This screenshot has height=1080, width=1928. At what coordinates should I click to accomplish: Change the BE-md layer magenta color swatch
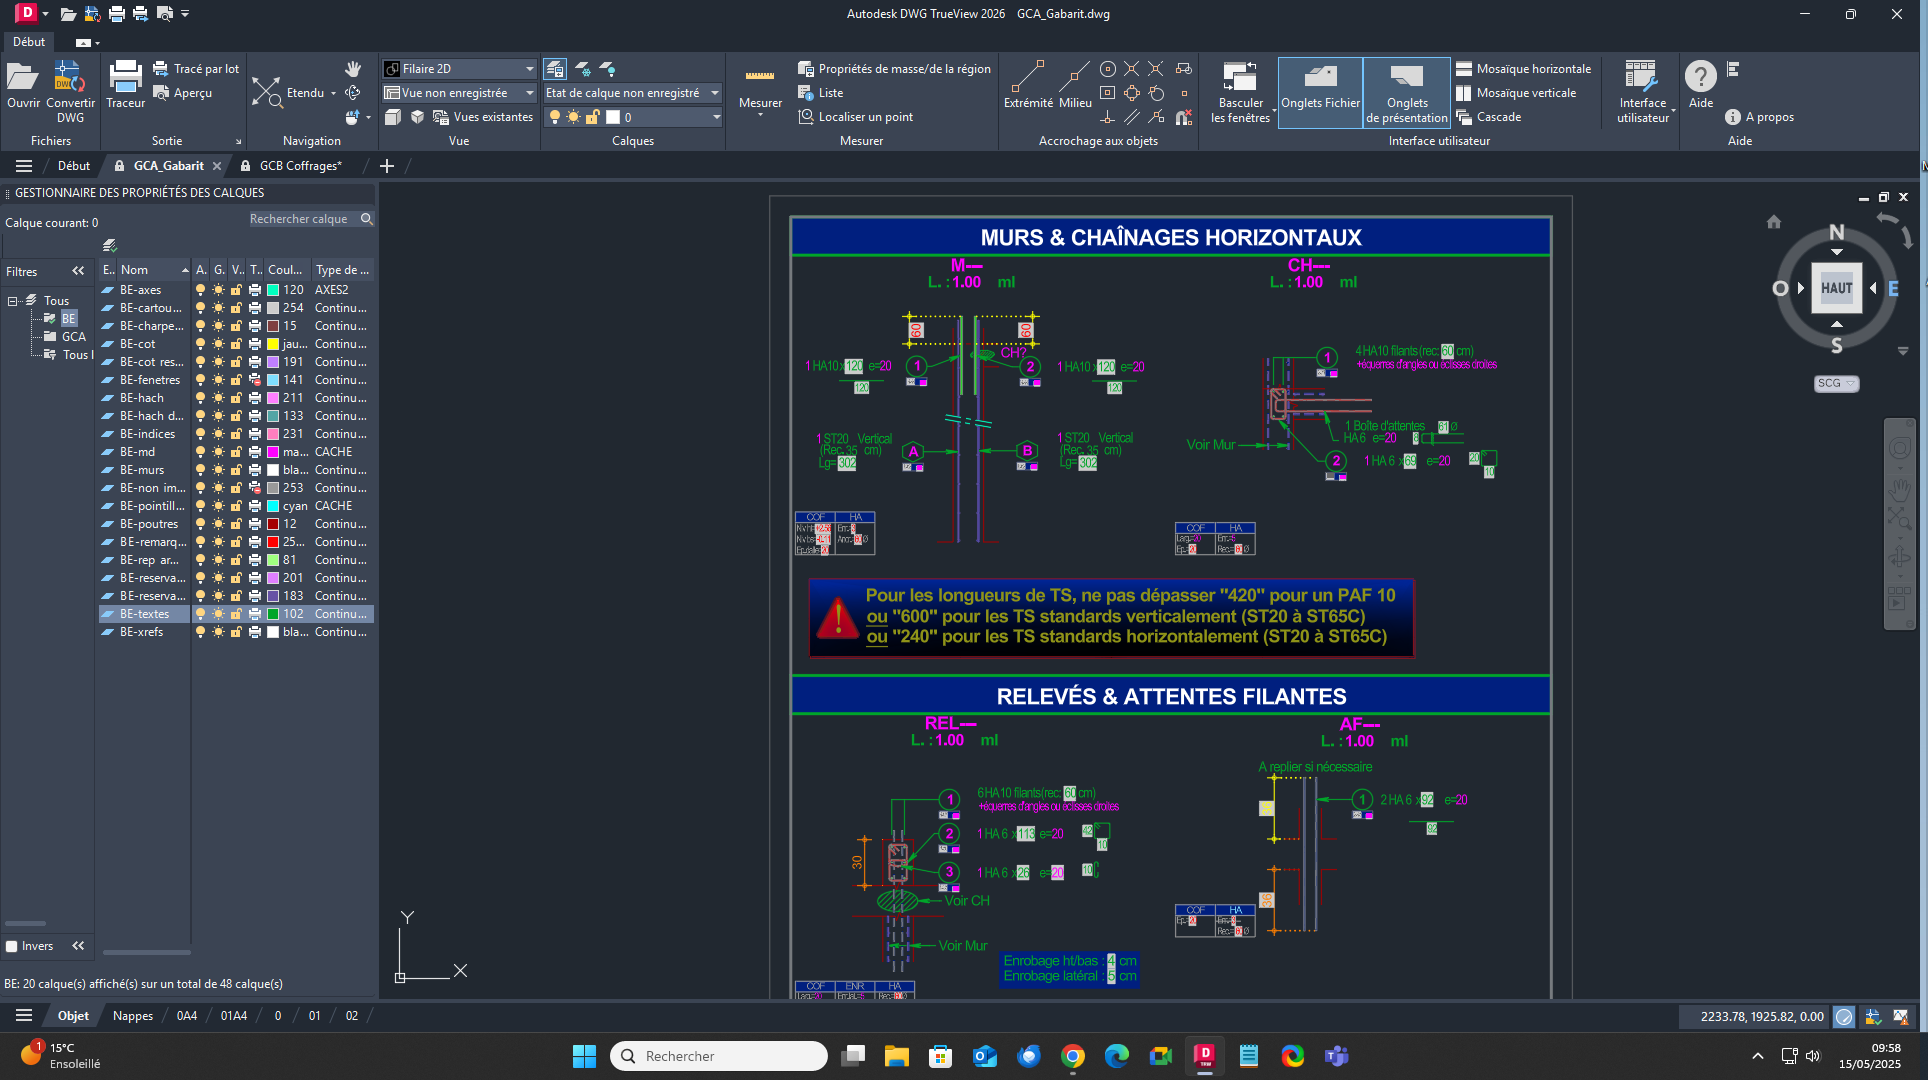[272, 452]
